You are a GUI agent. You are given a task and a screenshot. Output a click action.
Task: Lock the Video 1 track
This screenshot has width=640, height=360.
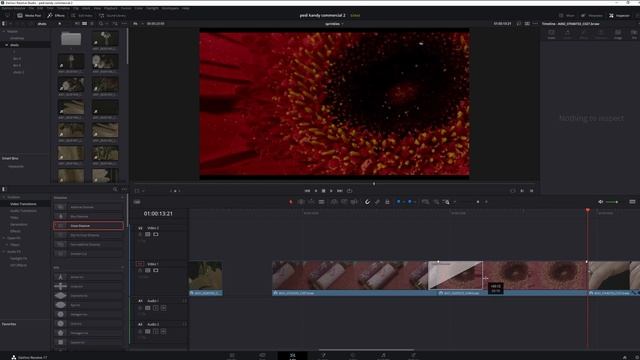pyautogui.click(x=140, y=270)
